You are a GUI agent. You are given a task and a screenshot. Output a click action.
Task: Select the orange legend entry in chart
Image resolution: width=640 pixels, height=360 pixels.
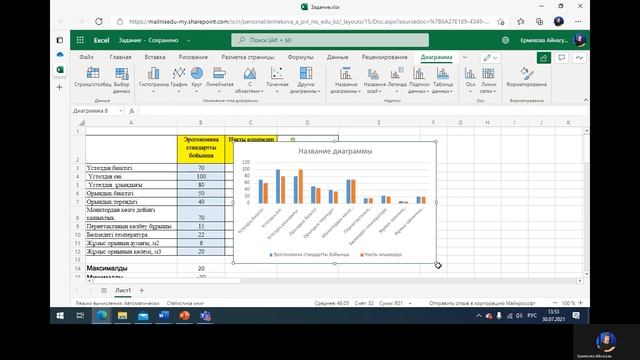pos(381,254)
